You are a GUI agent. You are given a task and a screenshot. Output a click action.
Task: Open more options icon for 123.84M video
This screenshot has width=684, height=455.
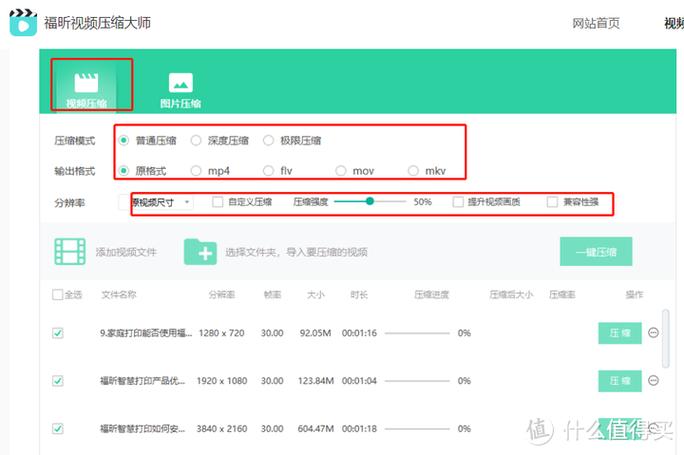(x=653, y=381)
